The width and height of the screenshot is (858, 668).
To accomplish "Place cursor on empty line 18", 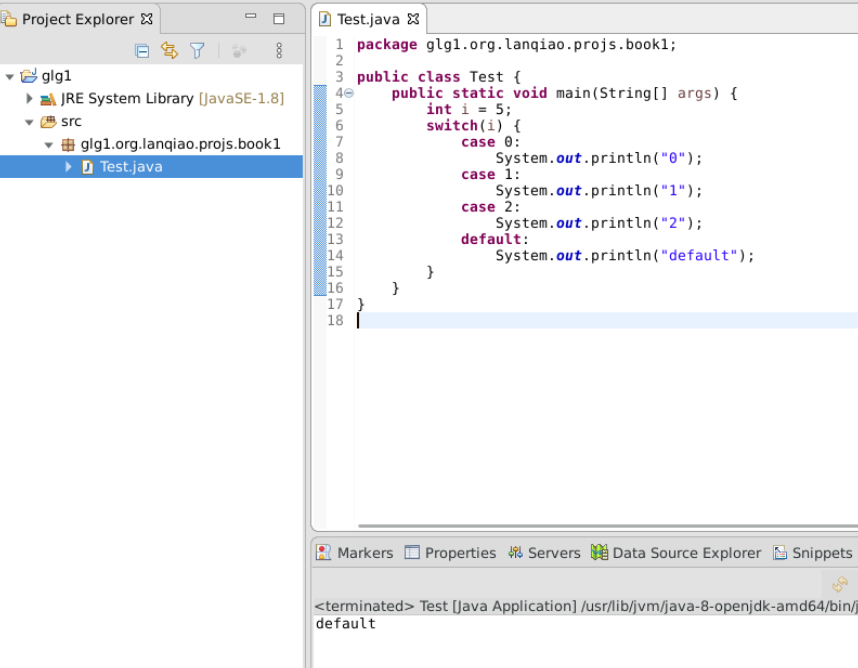I will click(606, 321).
